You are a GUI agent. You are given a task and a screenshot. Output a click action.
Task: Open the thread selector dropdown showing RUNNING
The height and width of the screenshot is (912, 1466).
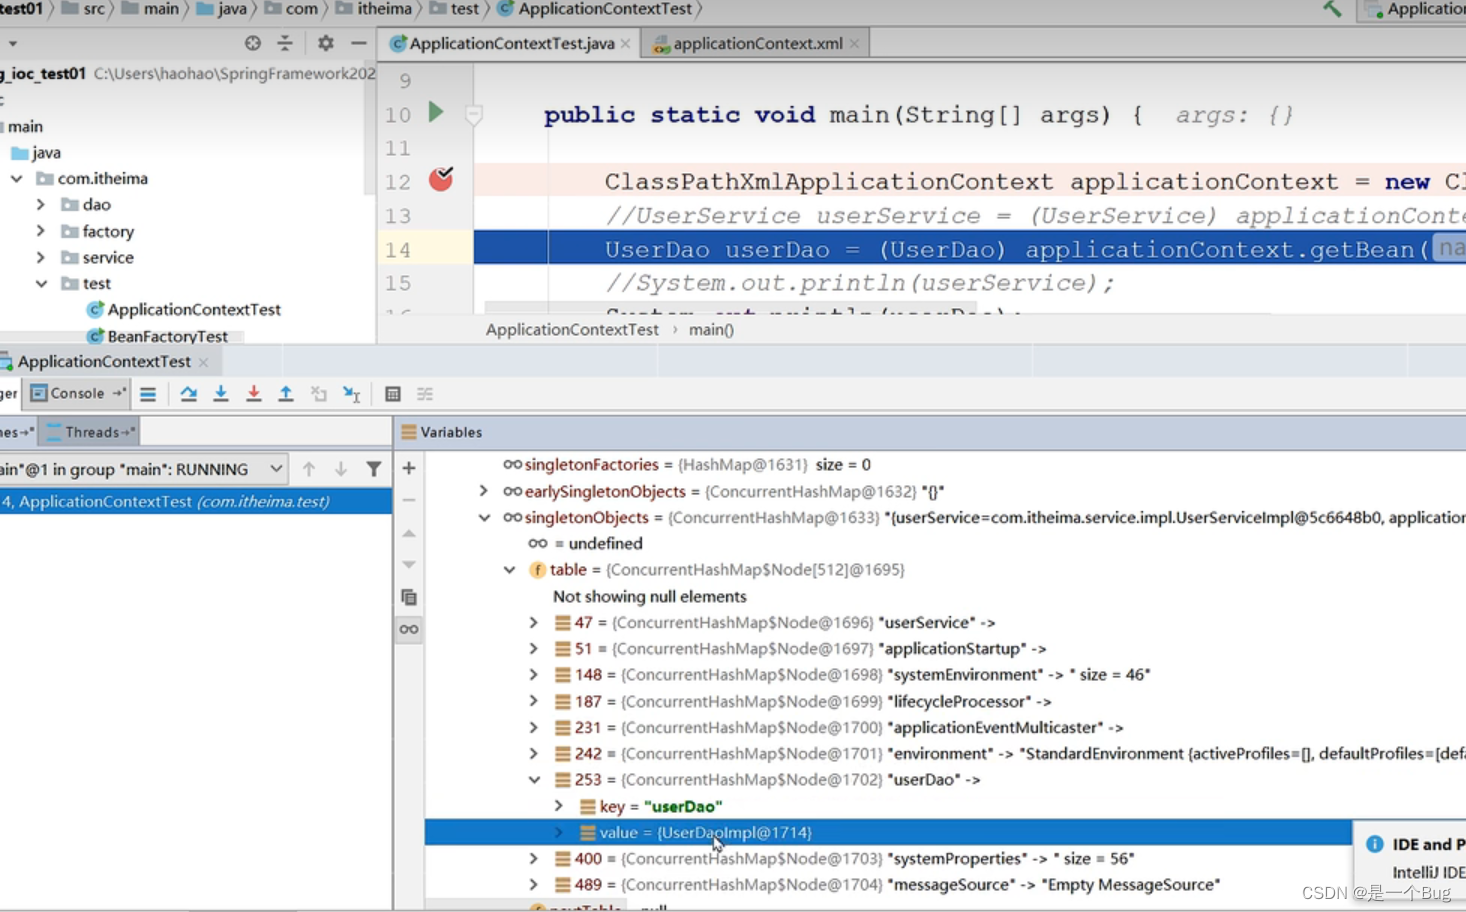click(x=275, y=469)
